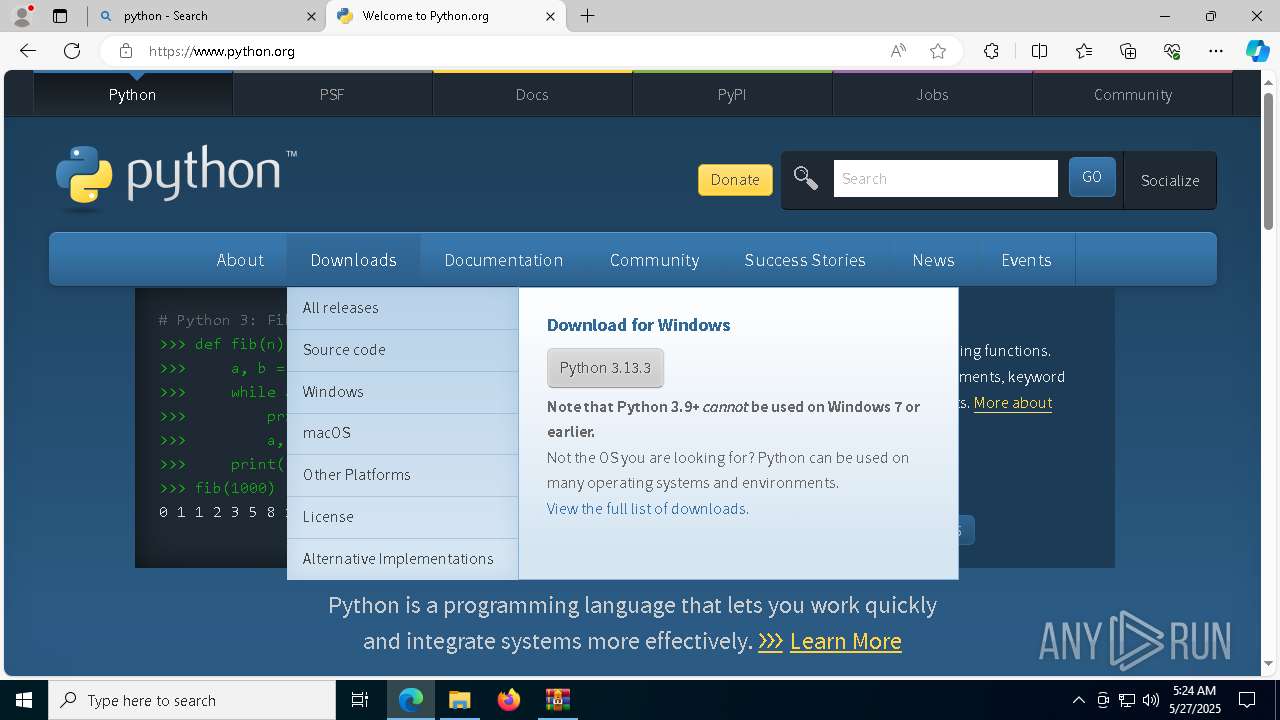The image size is (1280, 720).
Task: Choose macOS in Downloads menu
Action: [402, 433]
